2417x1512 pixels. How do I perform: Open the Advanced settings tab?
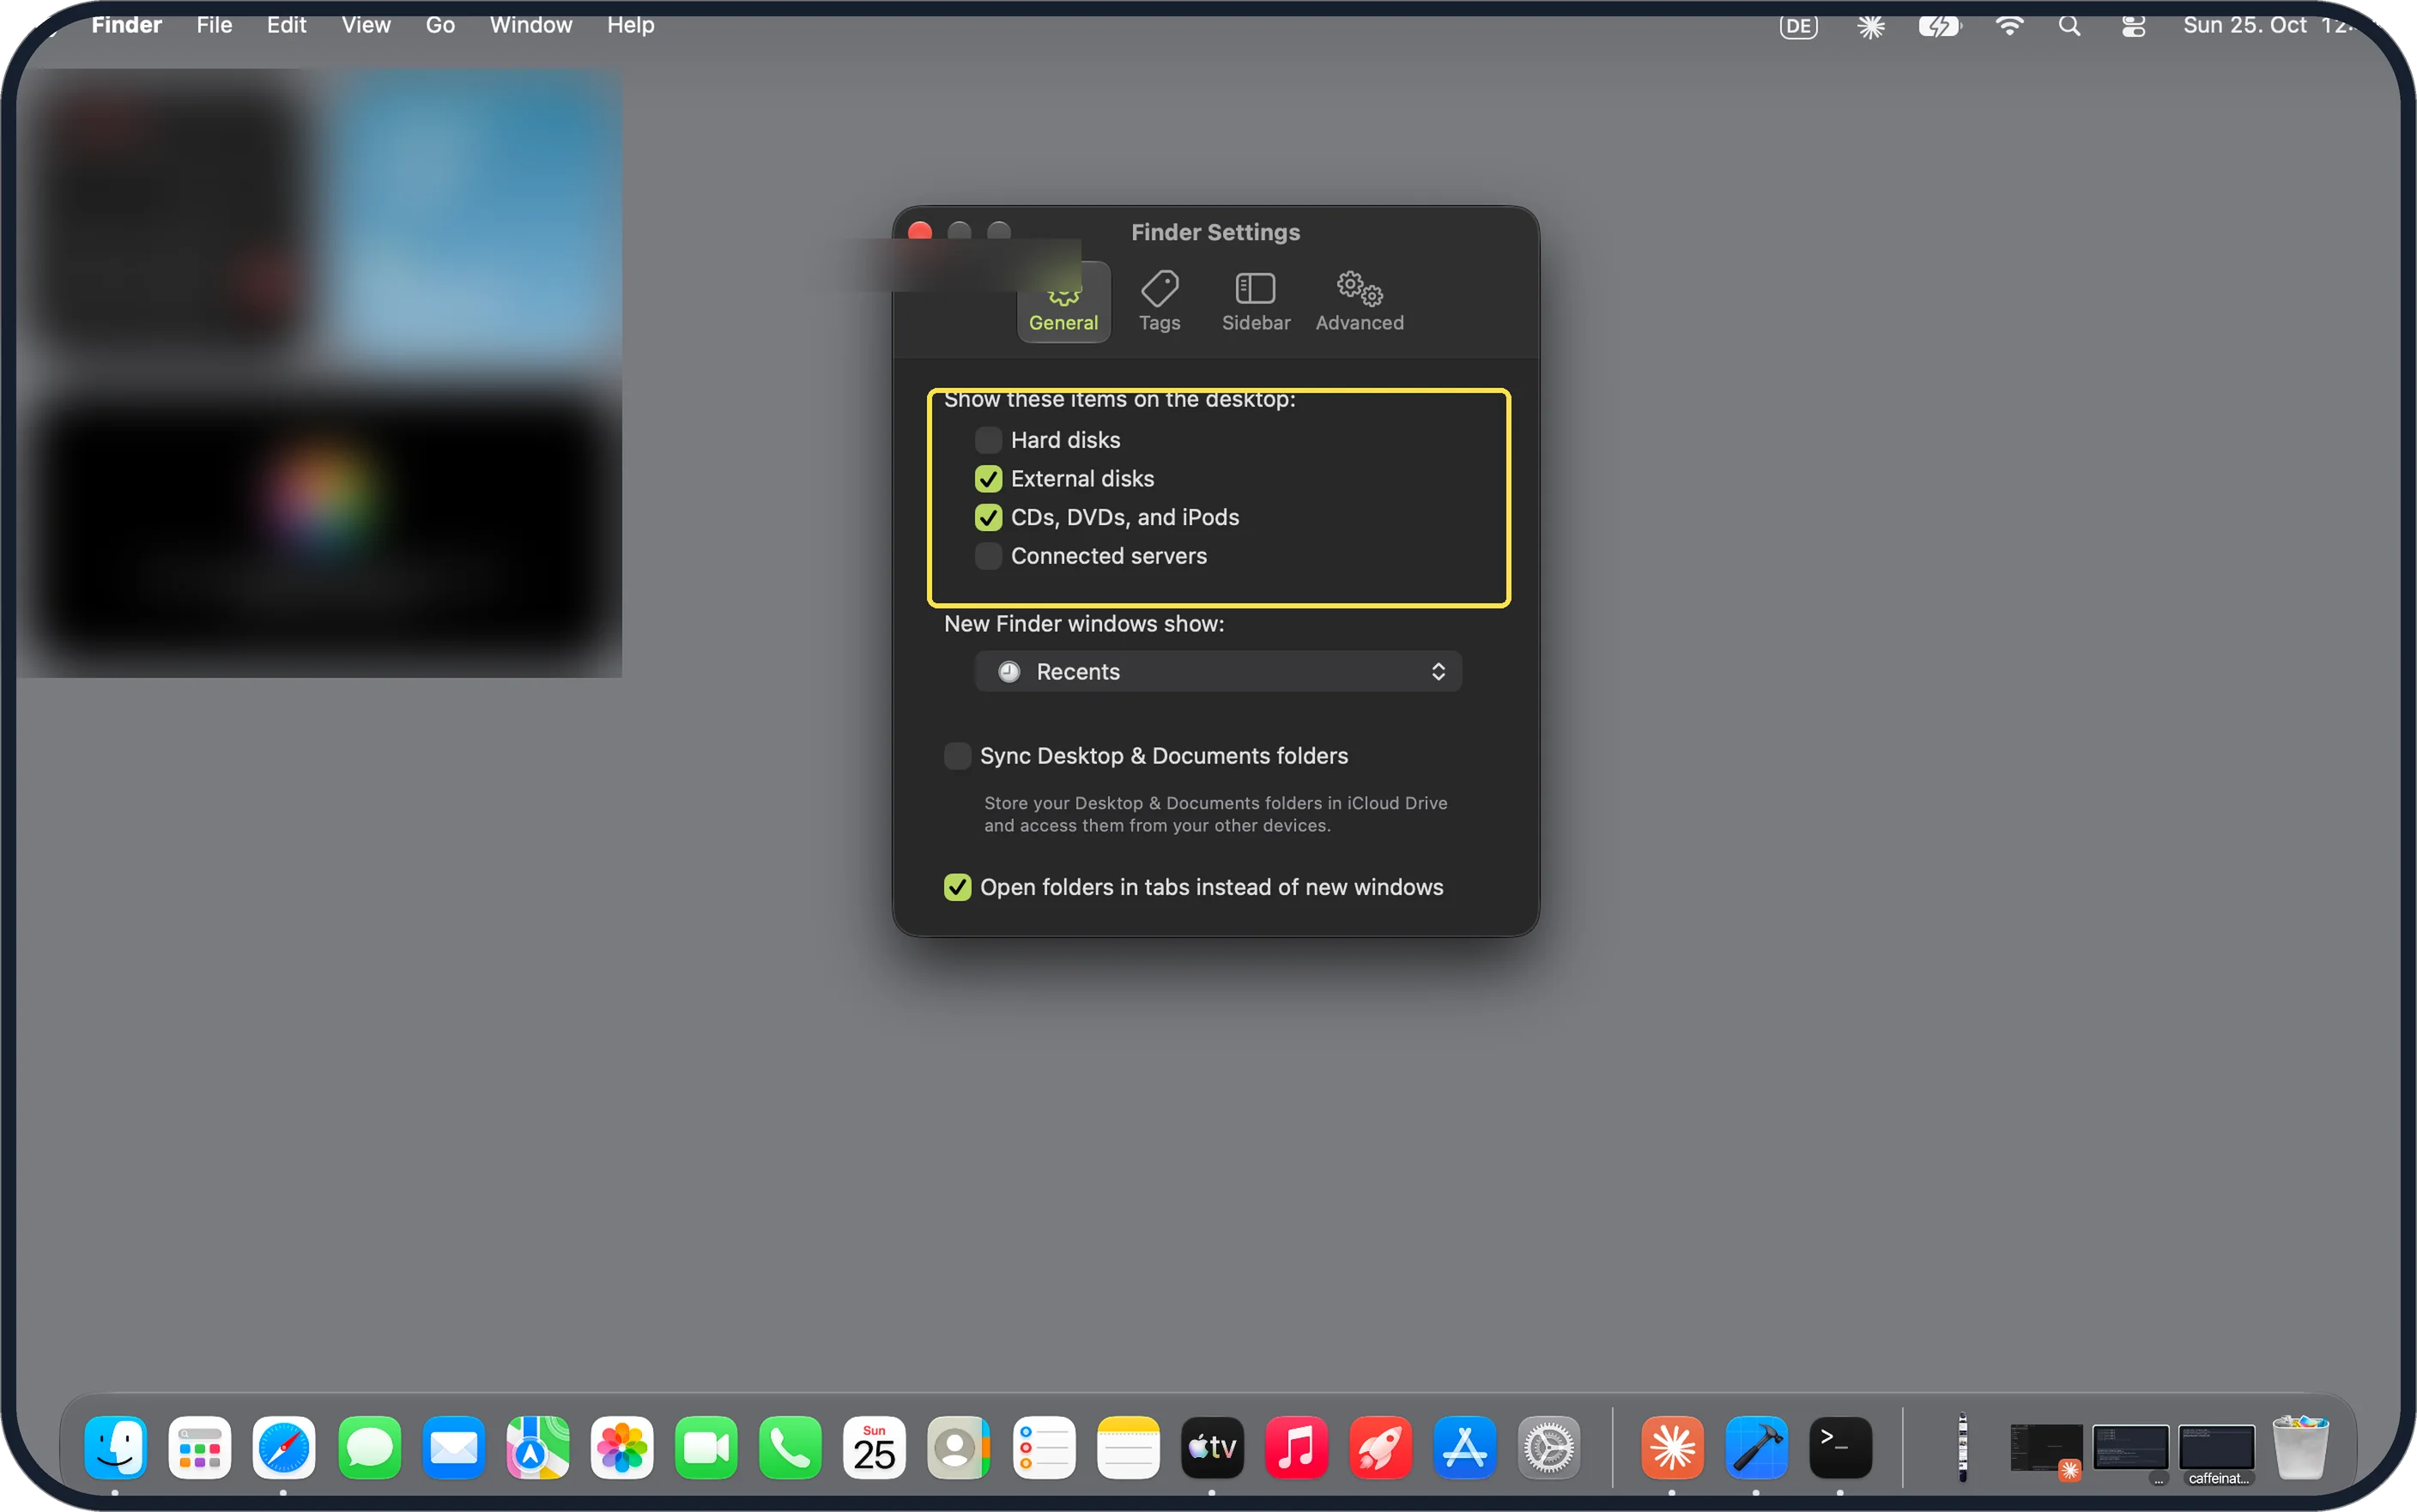point(1359,301)
